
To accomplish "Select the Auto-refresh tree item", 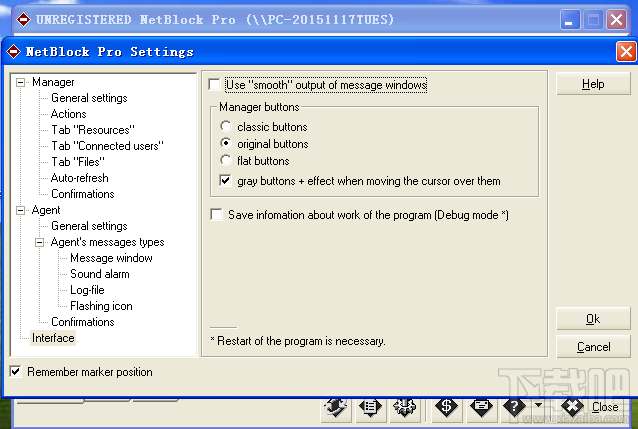I will pos(80,178).
